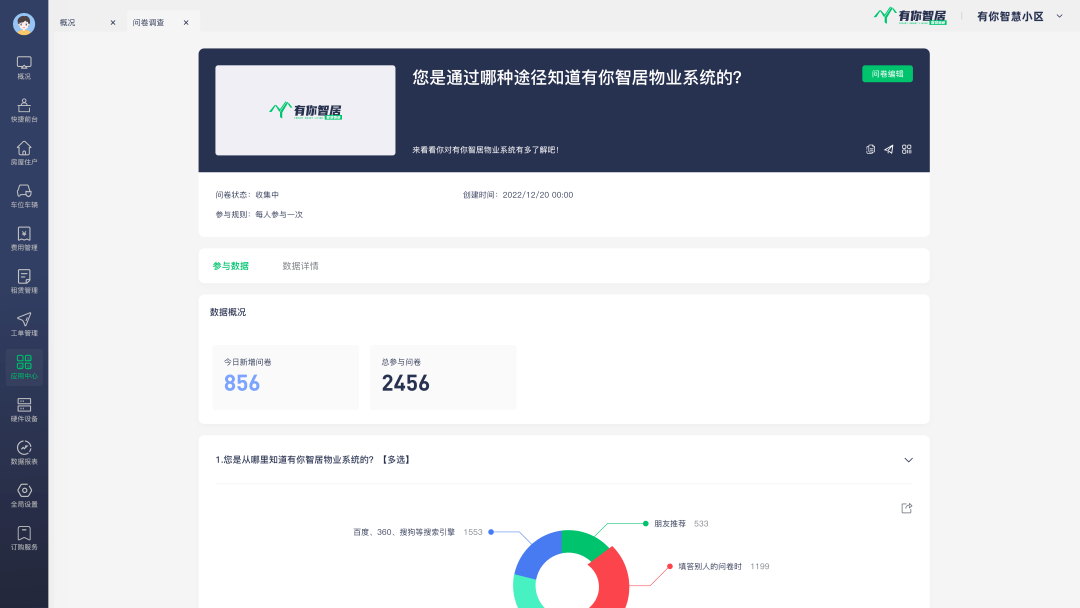The height and width of the screenshot is (608, 1080).
Task: Click the question 1 title with 【多选】
Action: click(314, 460)
